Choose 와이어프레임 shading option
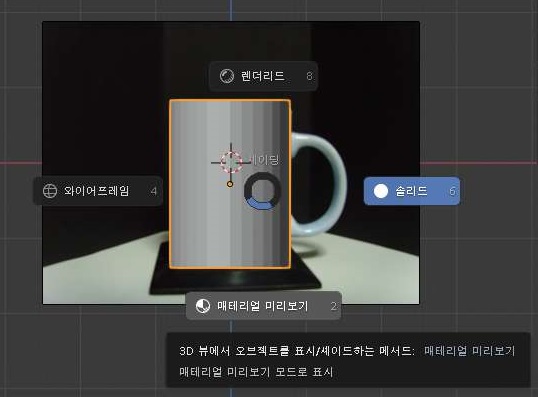This screenshot has height=397, width=538. tap(98, 191)
